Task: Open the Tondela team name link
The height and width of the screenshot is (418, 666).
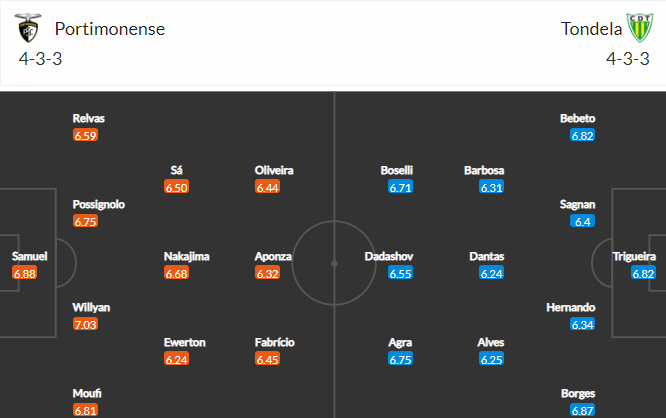Action: coord(591,29)
